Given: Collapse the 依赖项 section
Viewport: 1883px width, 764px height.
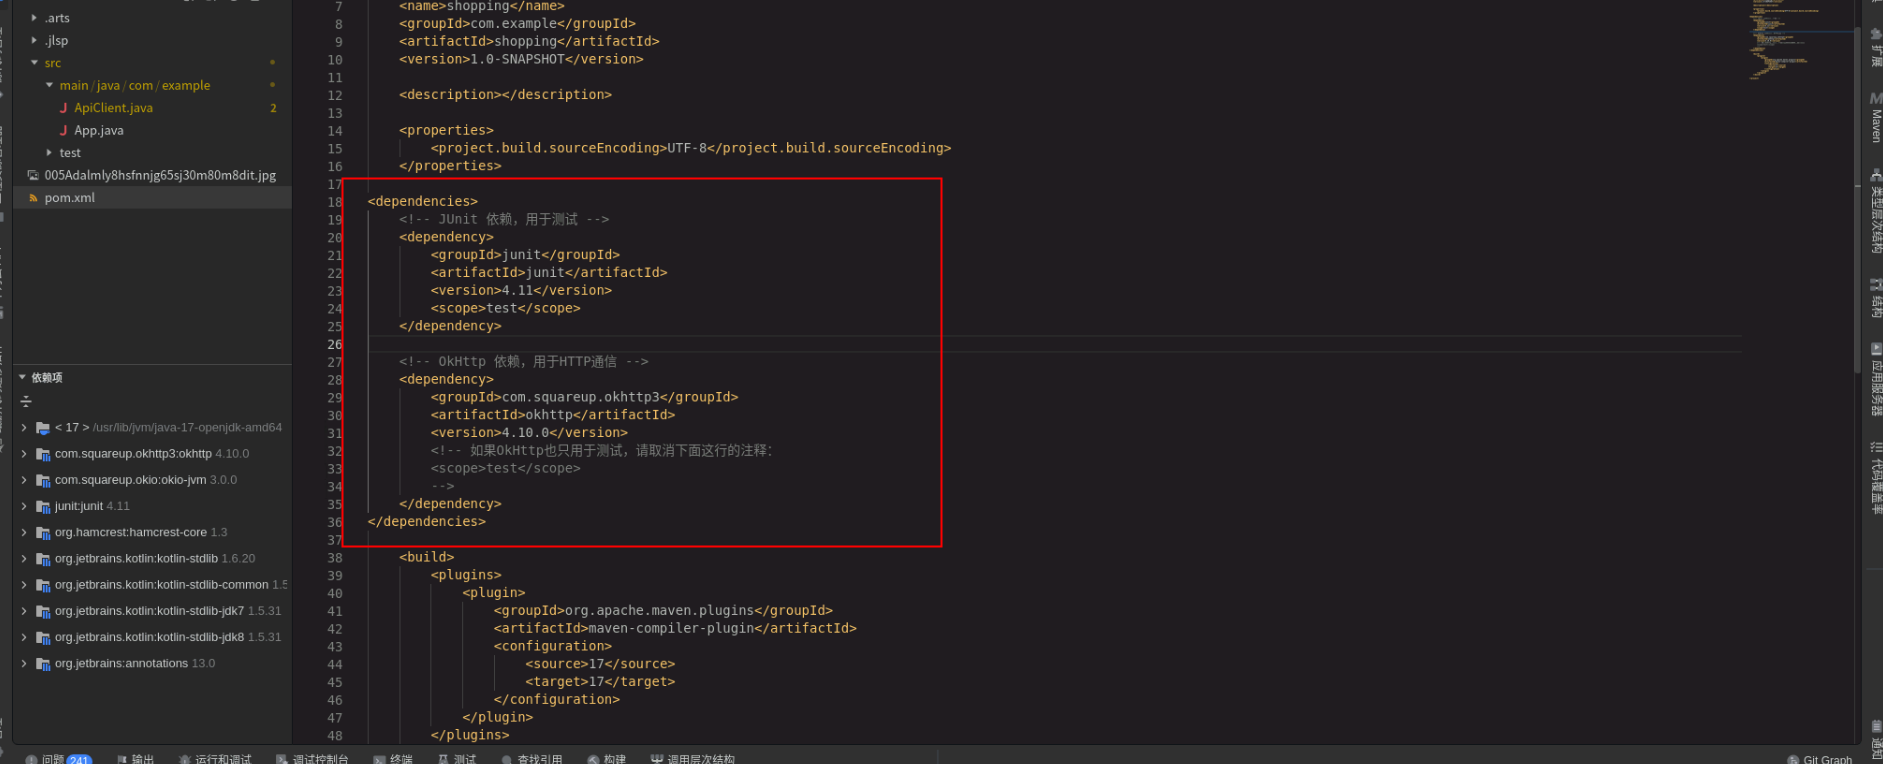Looking at the screenshot, I should (x=23, y=377).
